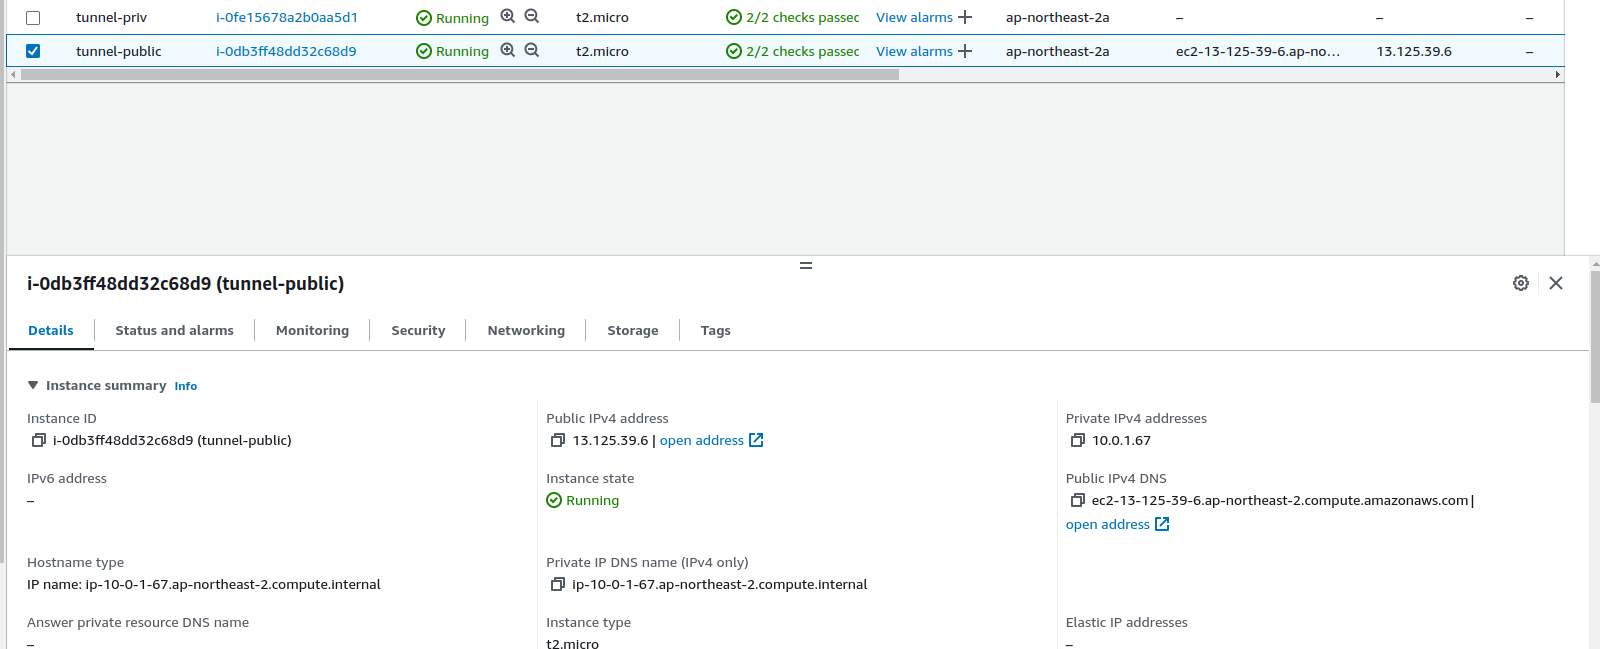Add alarm plus icon for tunnel-public
This screenshot has height=649, width=1600.
[x=965, y=51]
